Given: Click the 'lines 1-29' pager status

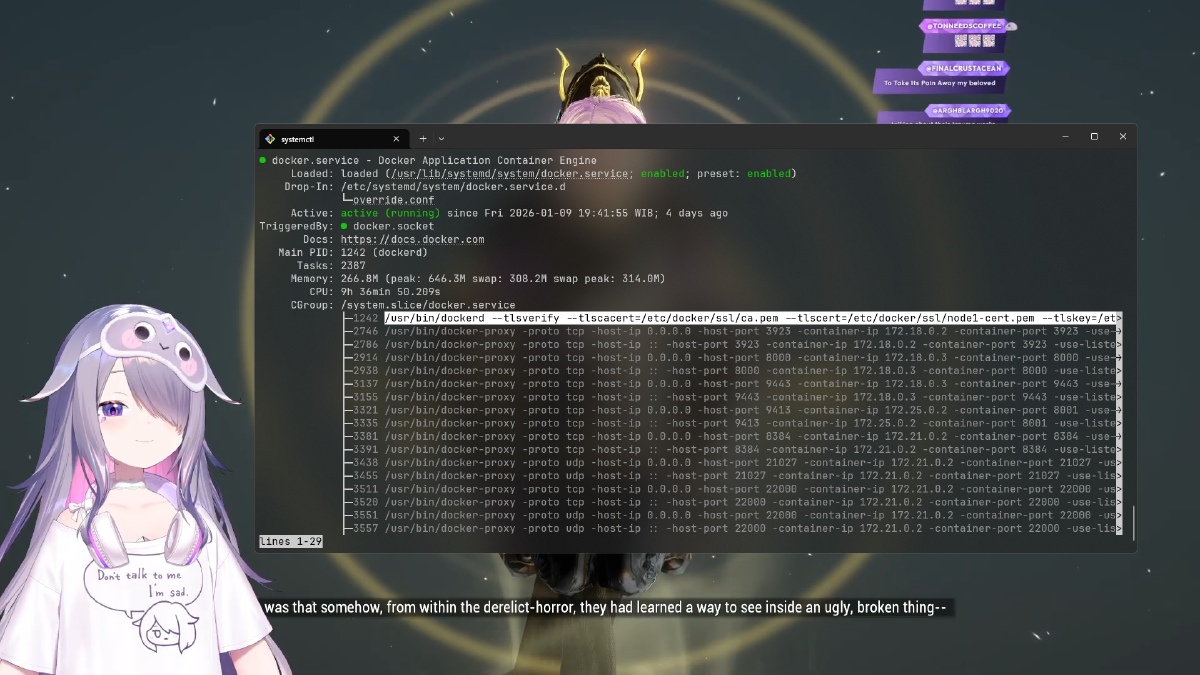Looking at the screenshot, I should 290,542.
